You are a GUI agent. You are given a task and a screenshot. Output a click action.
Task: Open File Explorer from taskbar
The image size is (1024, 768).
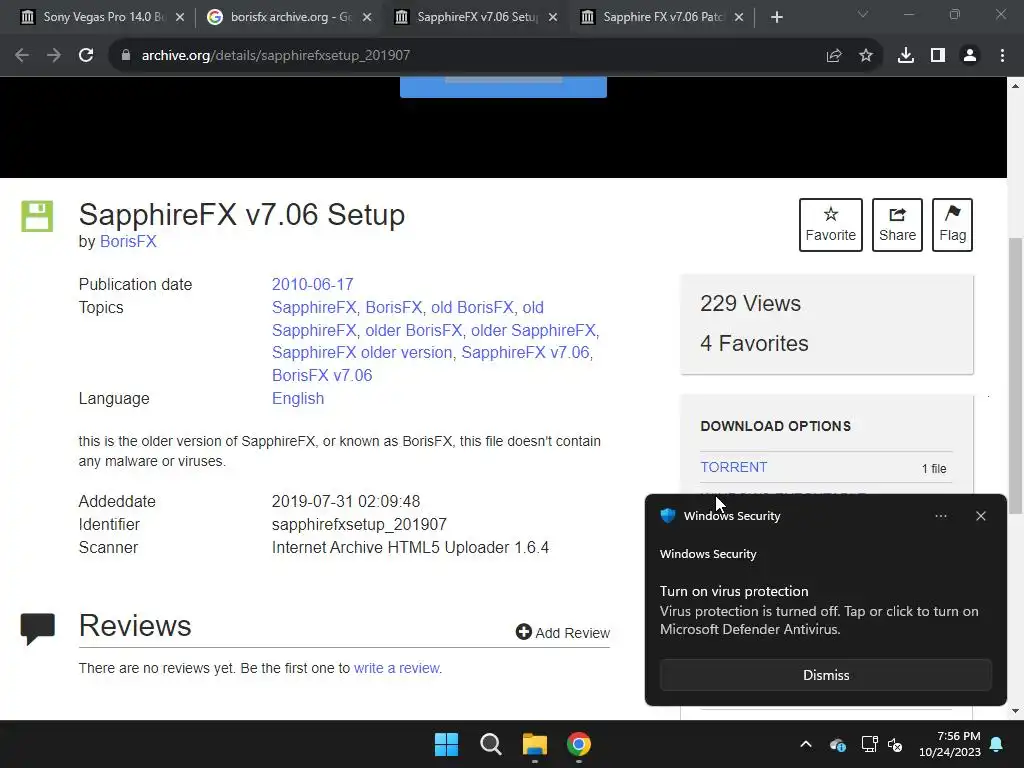(534, 744)
